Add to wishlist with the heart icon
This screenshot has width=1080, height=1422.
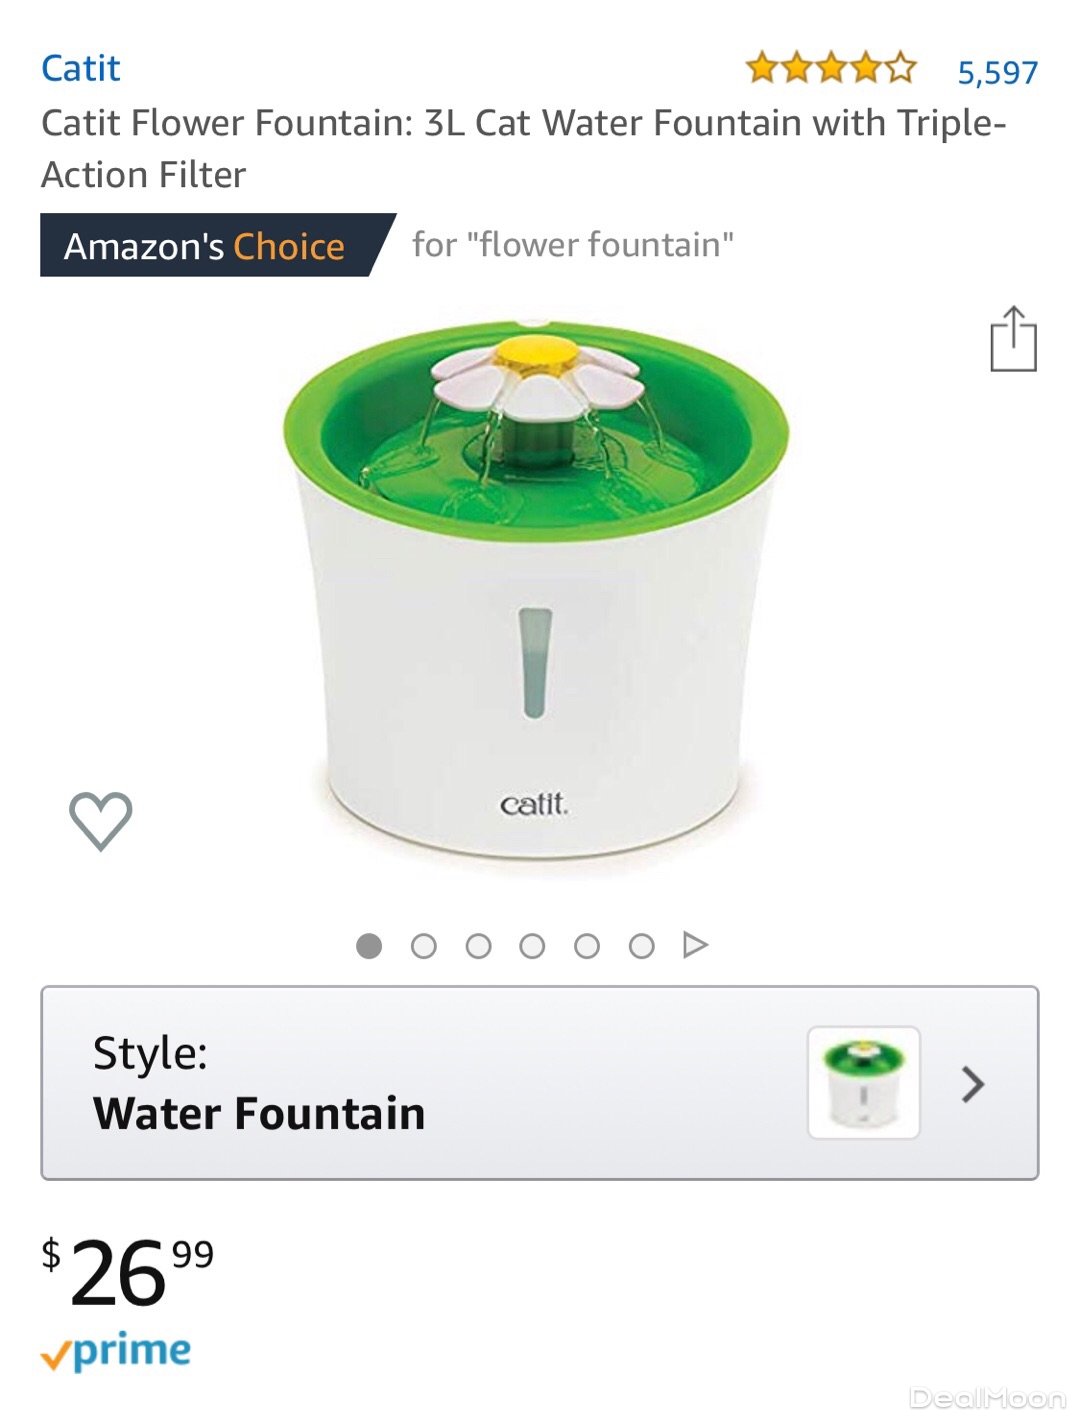(100, 821)
